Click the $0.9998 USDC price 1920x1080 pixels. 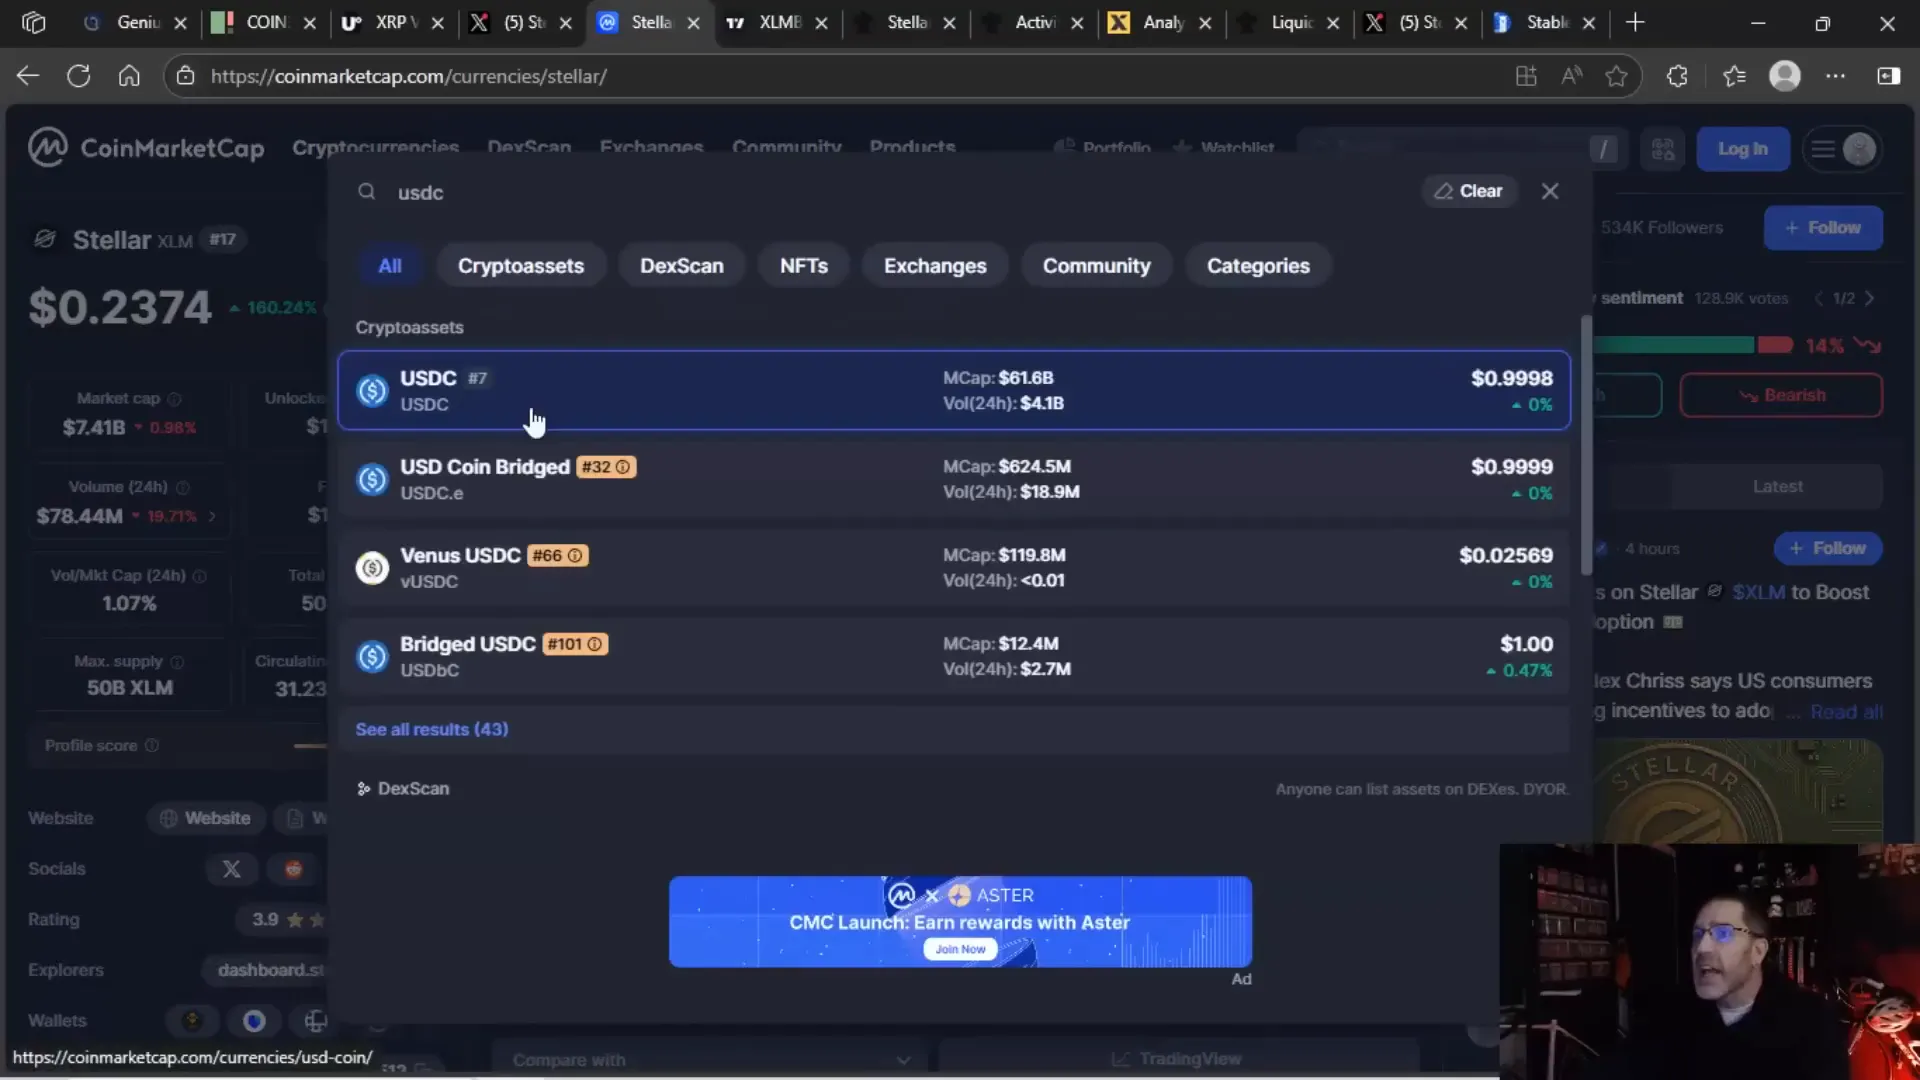(1512, 379)
